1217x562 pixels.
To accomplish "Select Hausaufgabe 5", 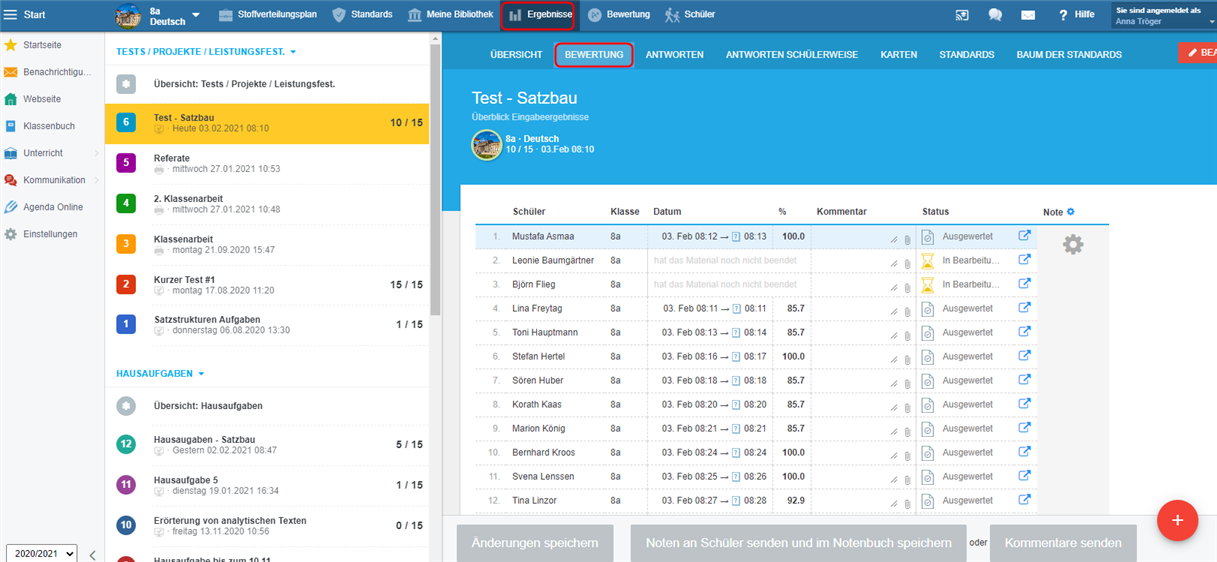I will [x=267, y=485].
